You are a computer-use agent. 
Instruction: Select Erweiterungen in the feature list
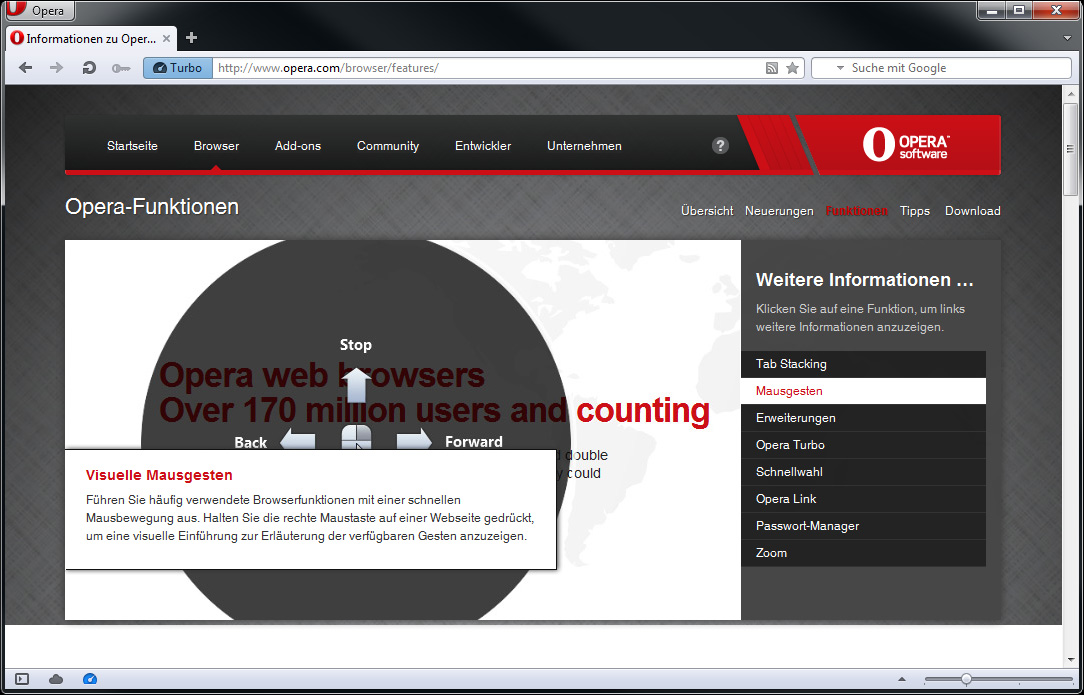(x=863, y=418)
